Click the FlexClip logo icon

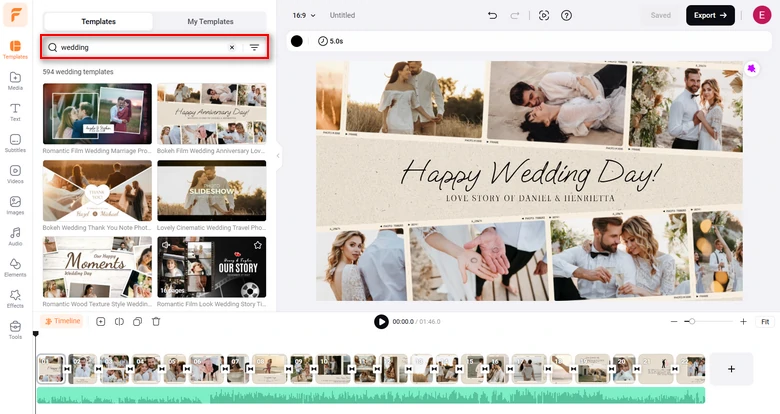[15, 15]
